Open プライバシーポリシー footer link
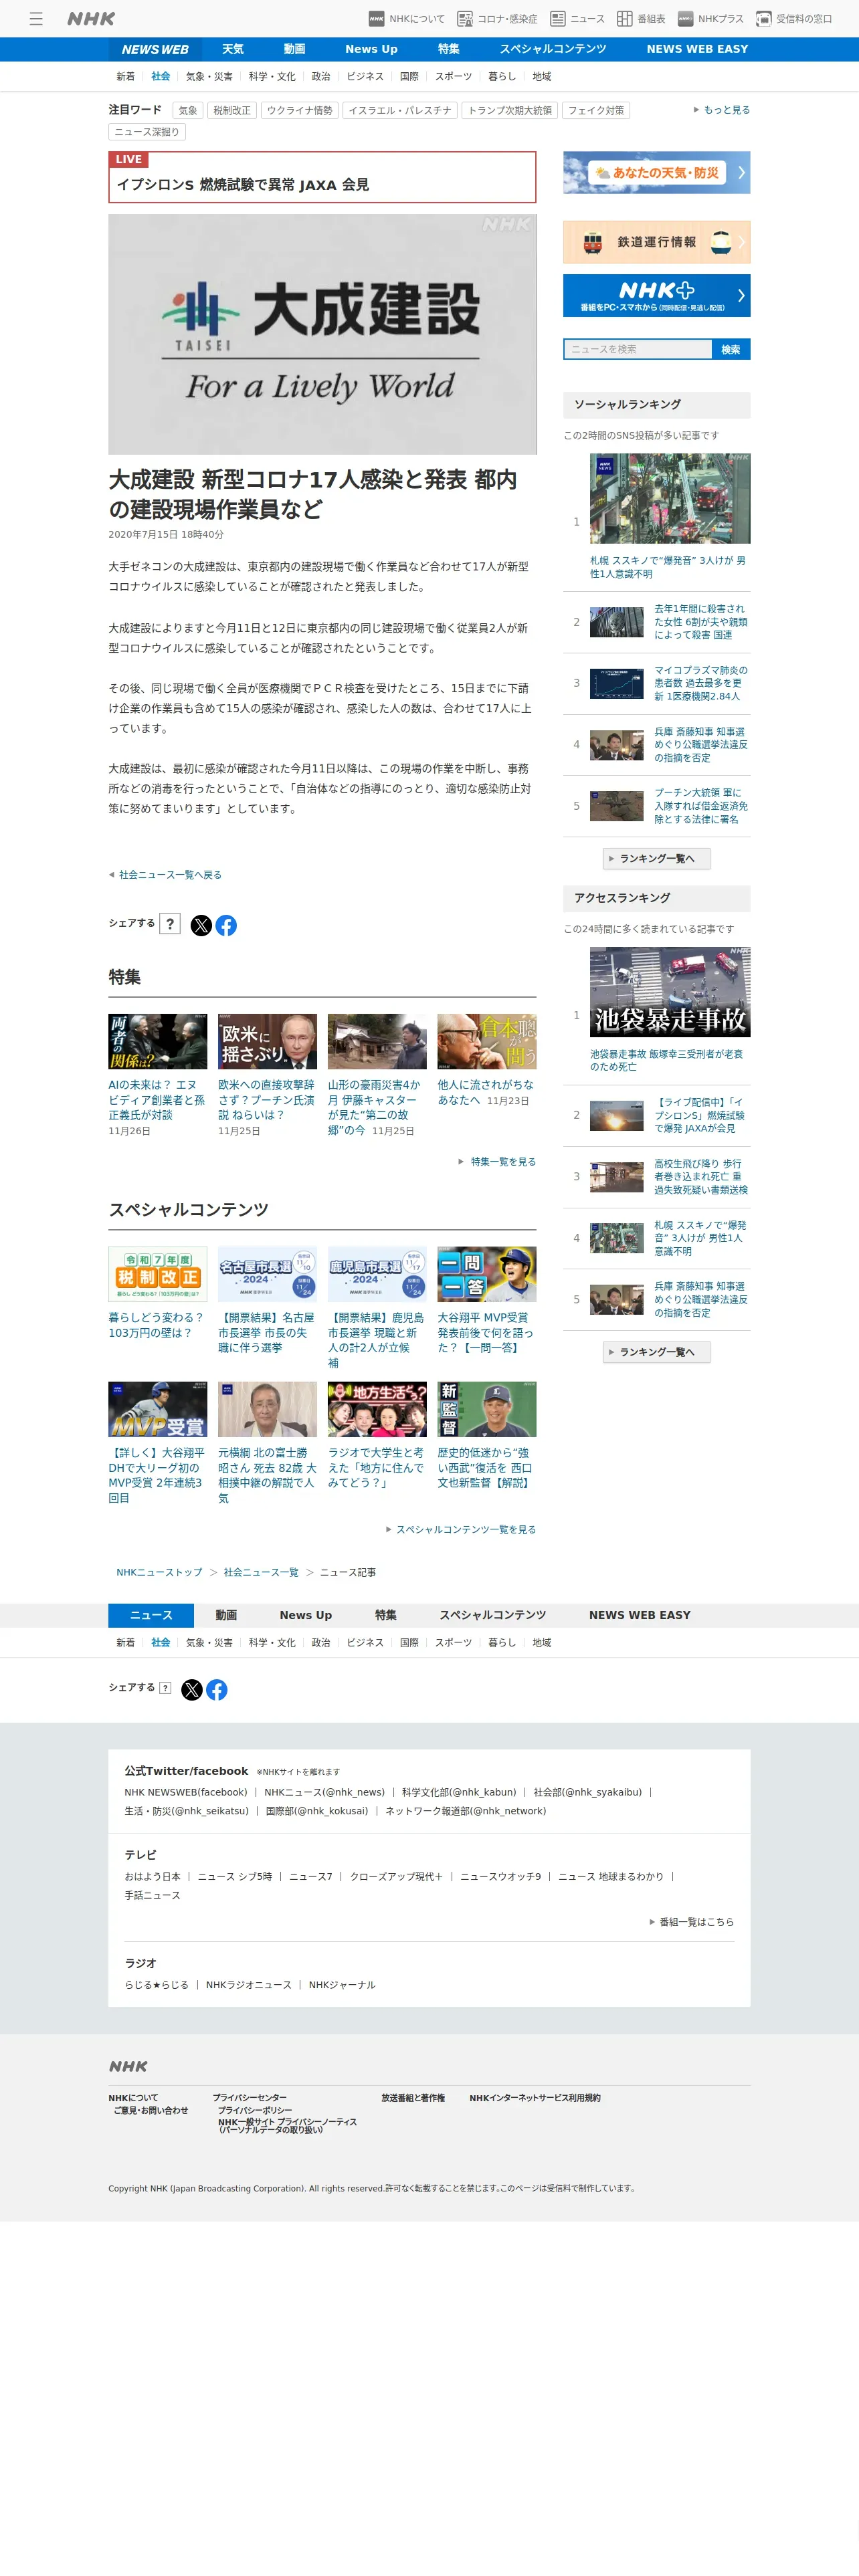859x2576 pixels. pyautogui.click(x=255, y=2110)
